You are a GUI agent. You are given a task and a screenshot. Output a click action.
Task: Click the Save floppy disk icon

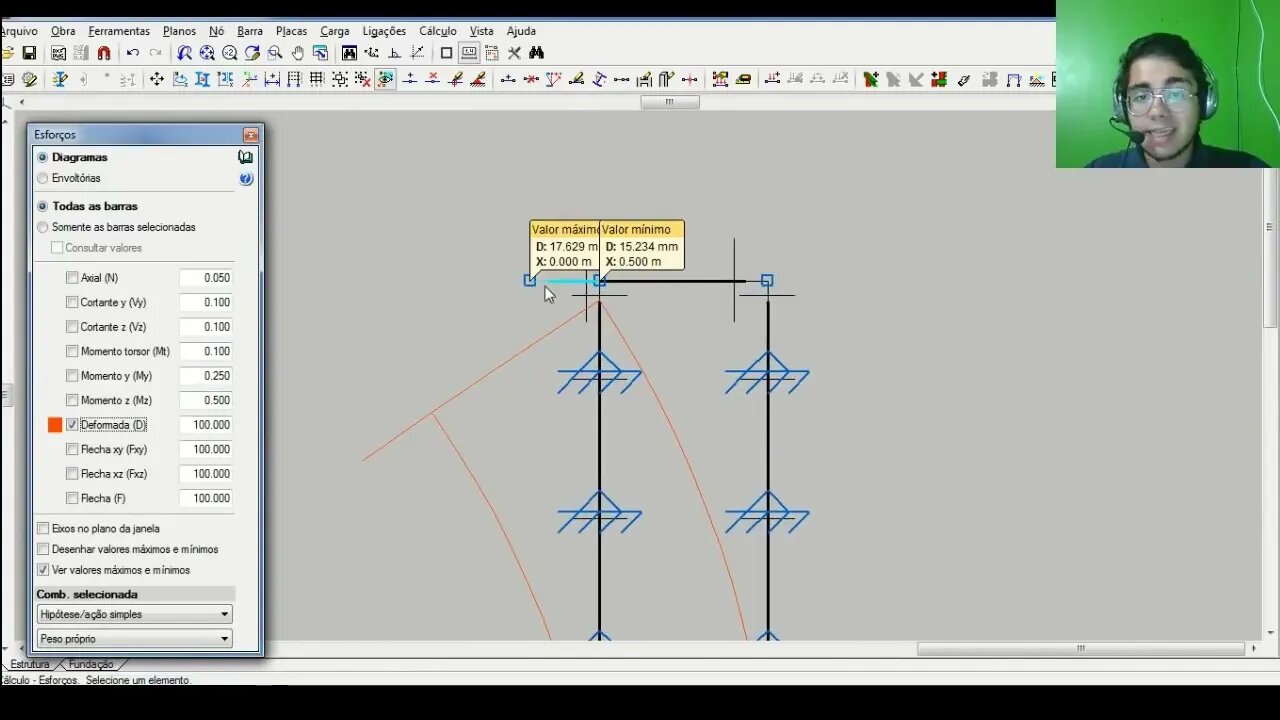(x=29, y=53)
